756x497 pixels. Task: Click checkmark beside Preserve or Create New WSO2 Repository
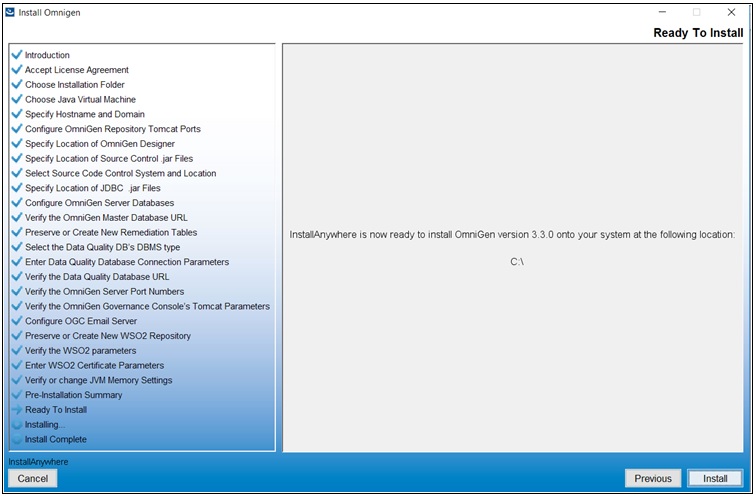click(17, 336)
